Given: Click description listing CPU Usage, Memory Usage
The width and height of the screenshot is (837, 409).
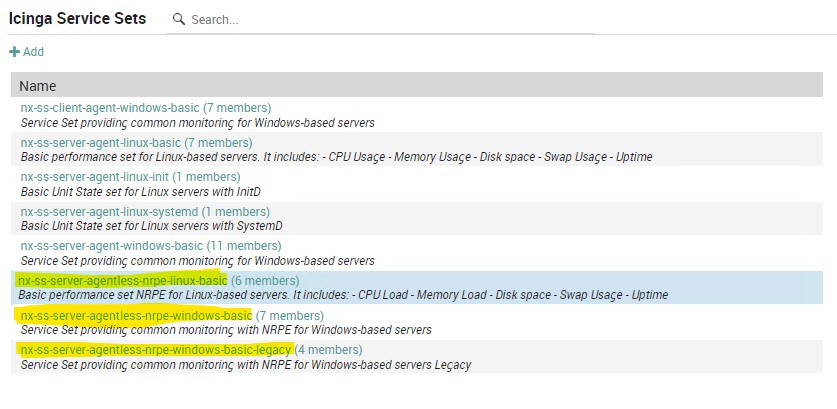Looking at the screenshot, I should tap(336, 158).
